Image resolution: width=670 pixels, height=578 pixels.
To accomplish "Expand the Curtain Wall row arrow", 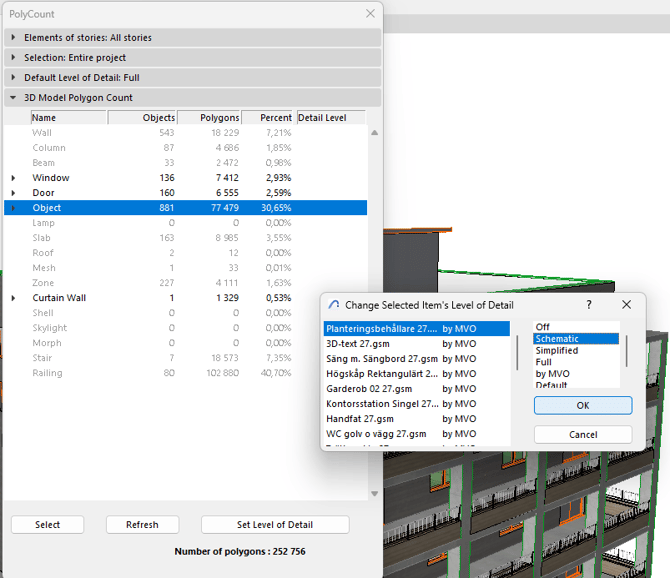I will pos(14,298).
